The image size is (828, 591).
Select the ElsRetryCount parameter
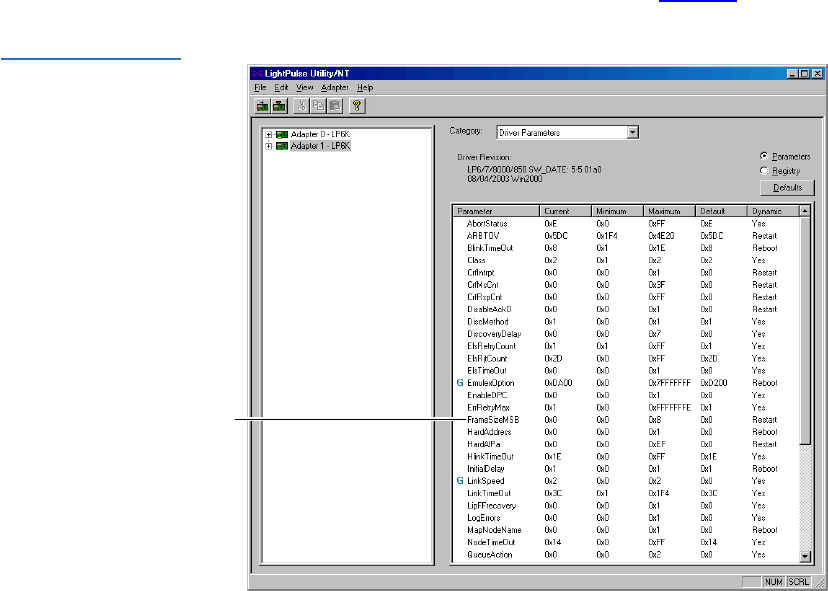[492, 346]
